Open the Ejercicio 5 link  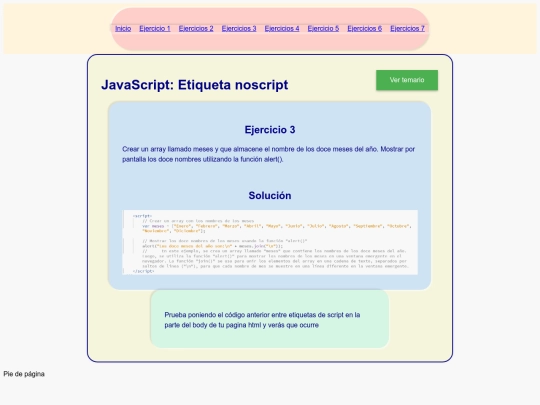click(x=323, y=29)
